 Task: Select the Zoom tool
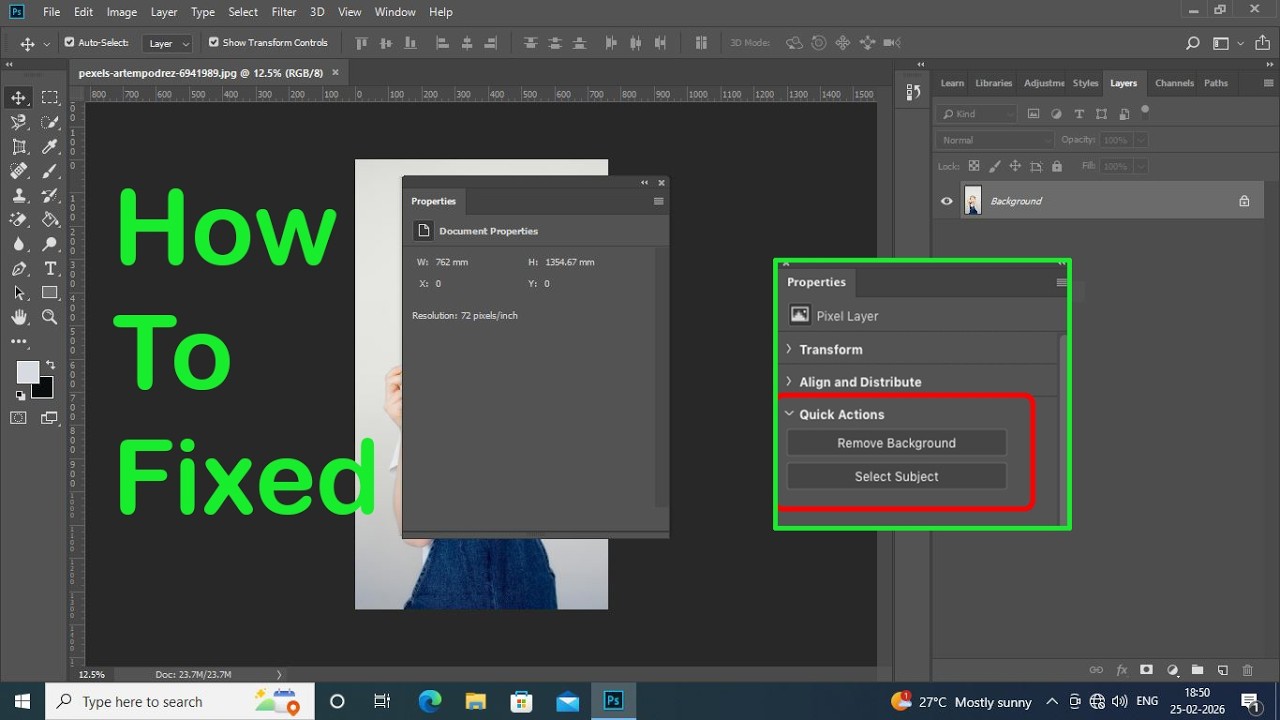(50, 317)
